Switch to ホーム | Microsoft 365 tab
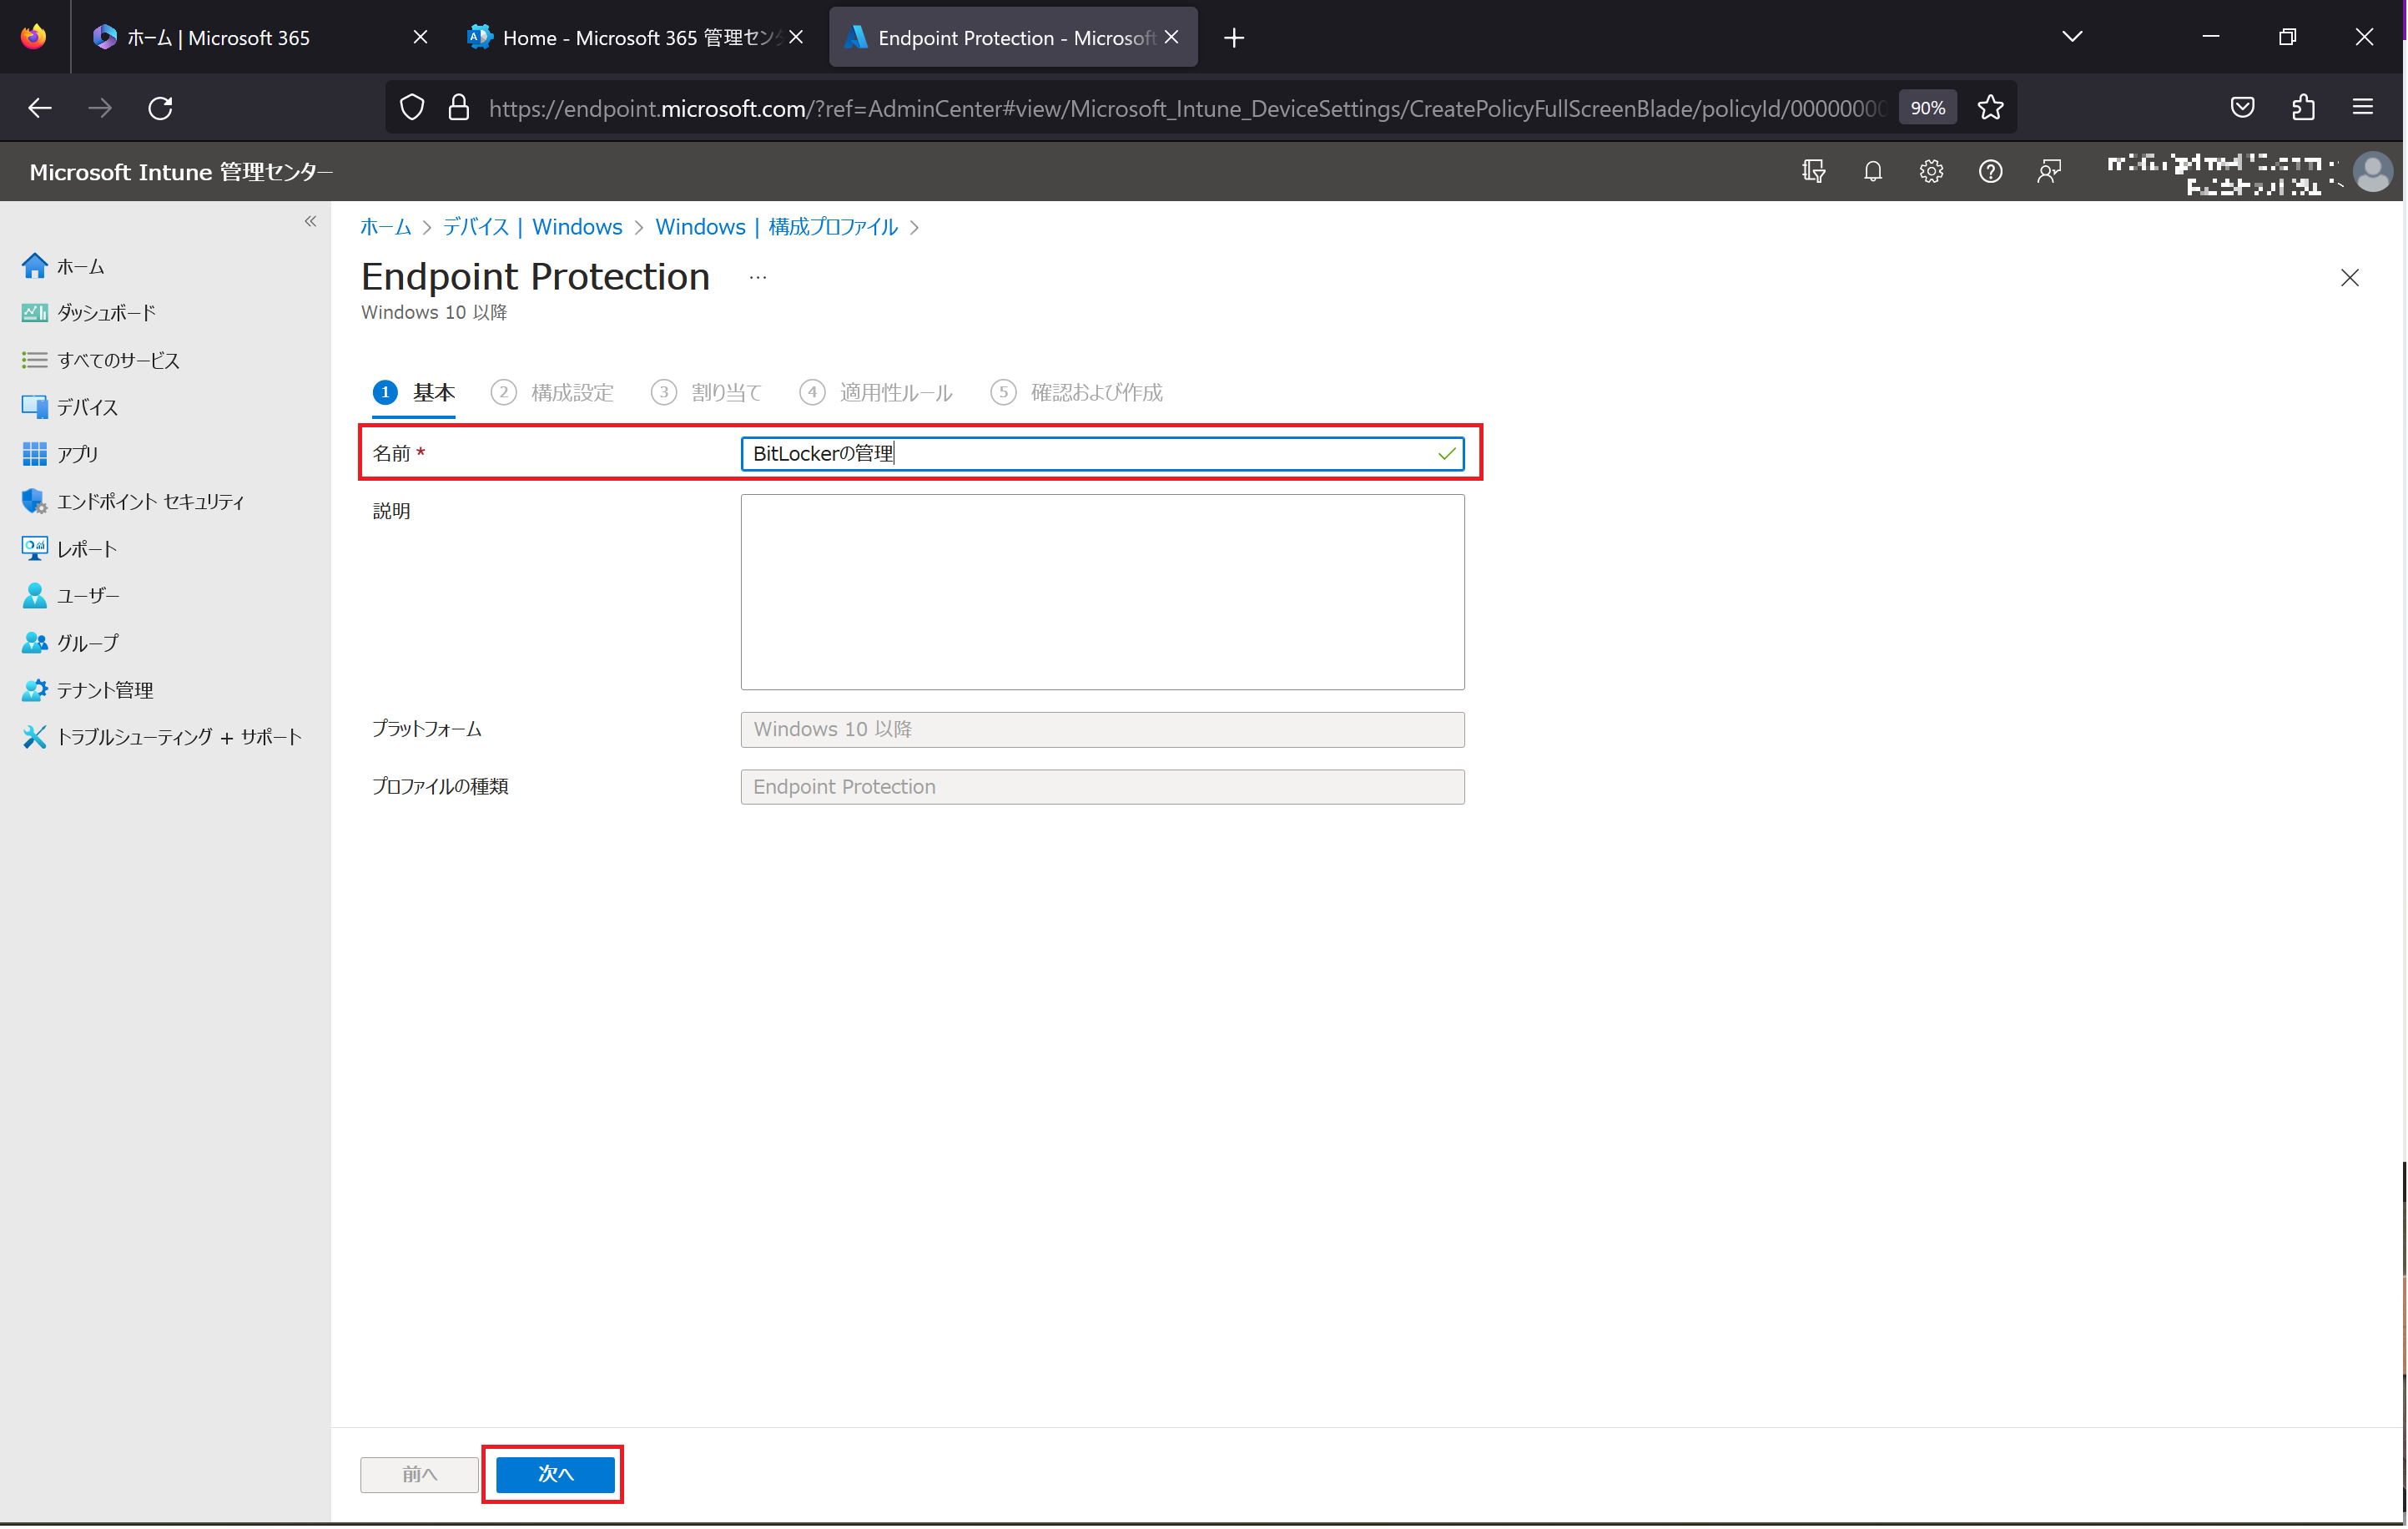This screenshot has width=2408, height=1529. pos(260,38)
